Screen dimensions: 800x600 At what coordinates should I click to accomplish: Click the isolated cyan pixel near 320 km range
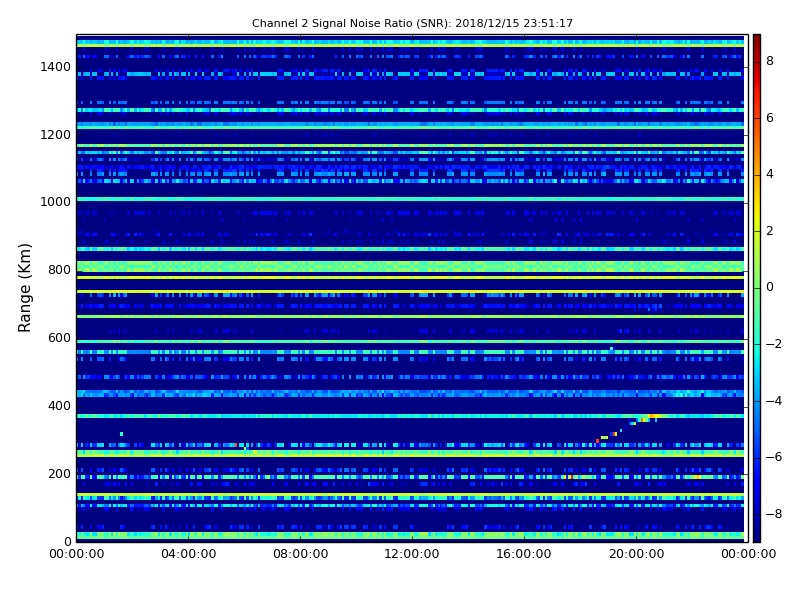pos(121,434)
